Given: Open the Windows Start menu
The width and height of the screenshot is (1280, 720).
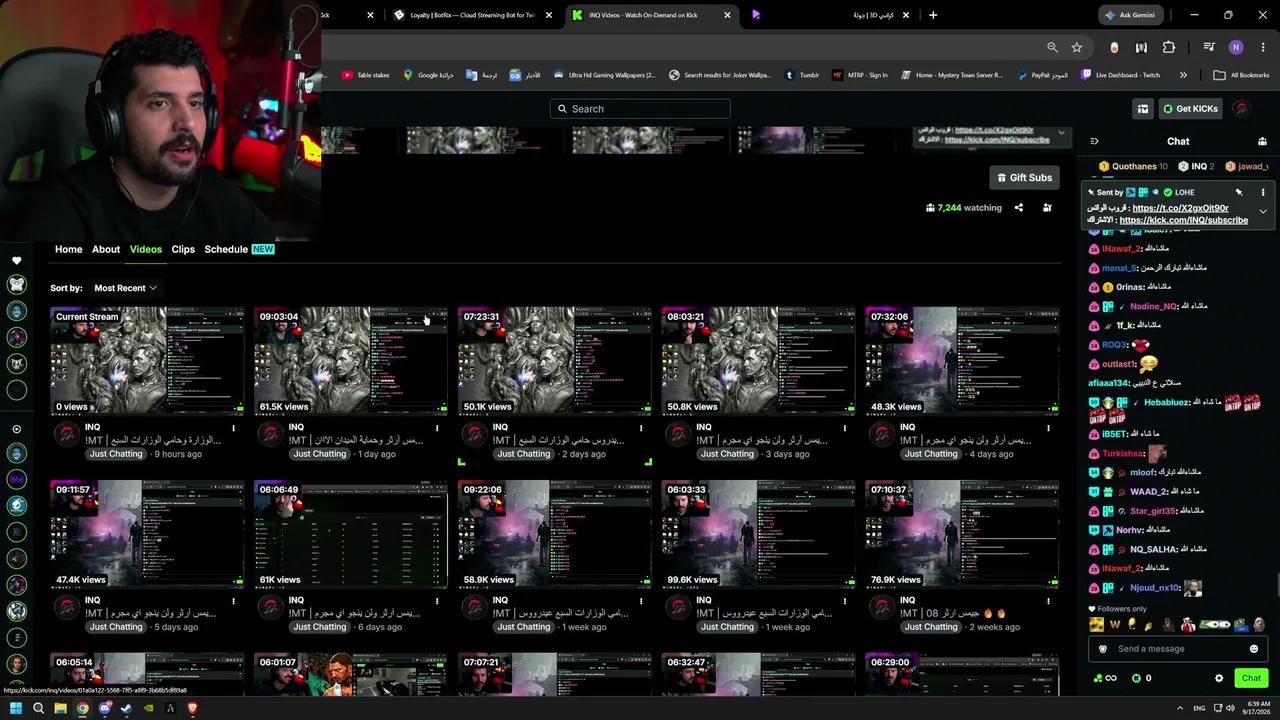Looking at the screenshot, I should (16, 708).
